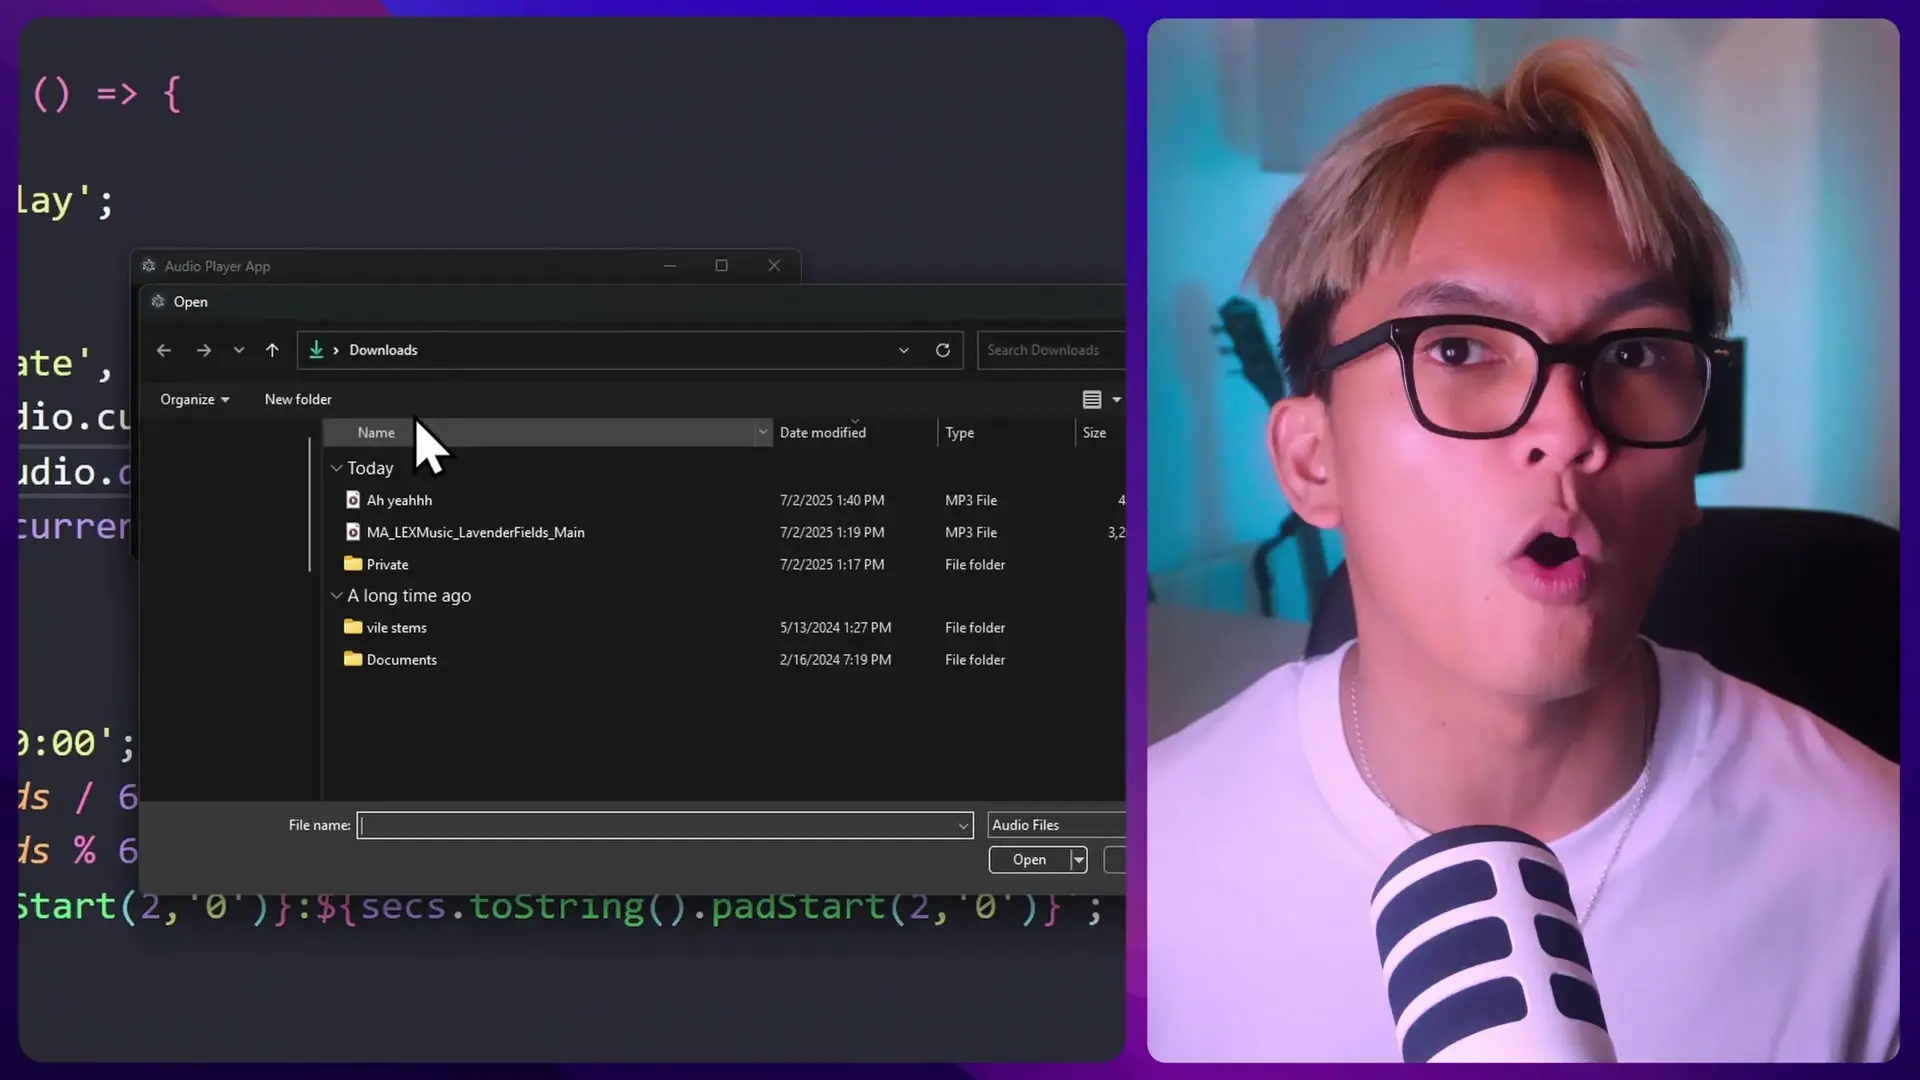Click the Open button

[x=1029, y=860]
